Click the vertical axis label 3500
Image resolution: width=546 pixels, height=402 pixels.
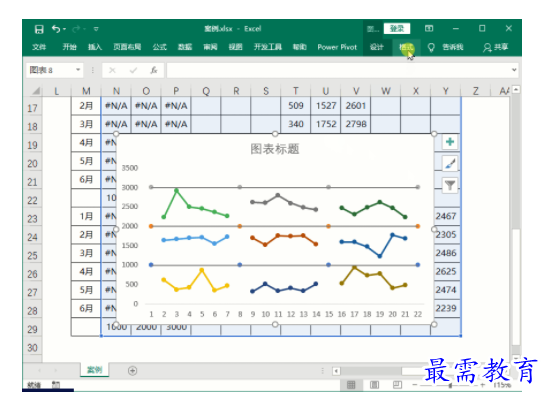tap(130, 168)
